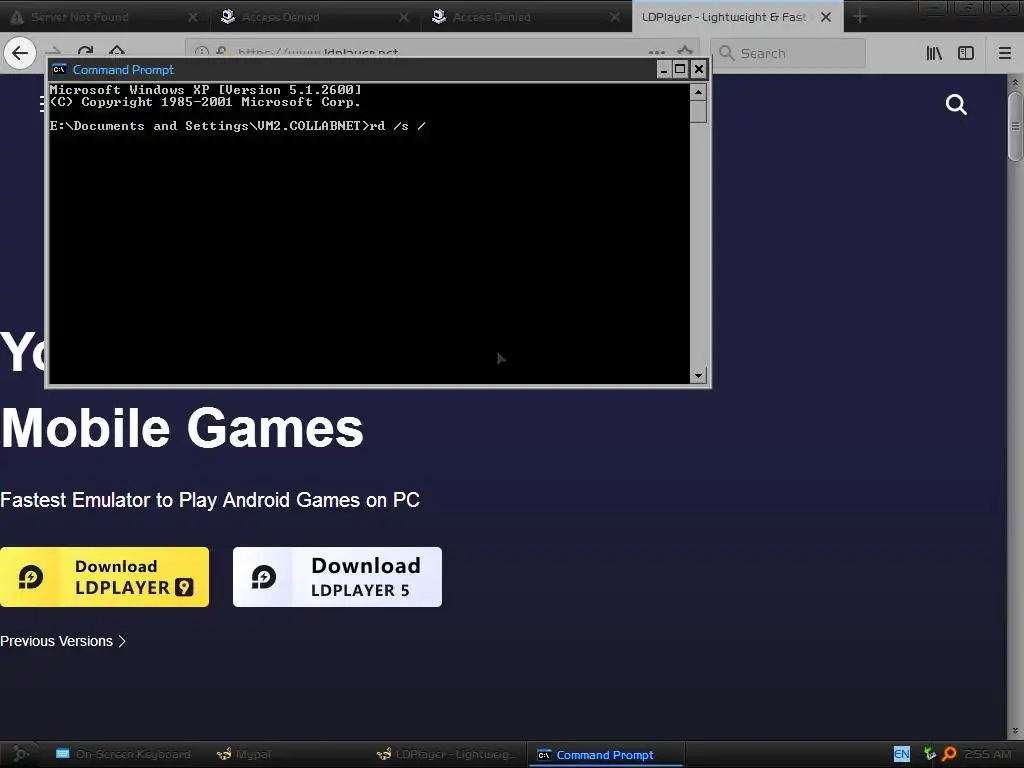This screenshot has height=768, width=1024.
Task: Open the page actions three-dot menu
Action: point(657,51)
